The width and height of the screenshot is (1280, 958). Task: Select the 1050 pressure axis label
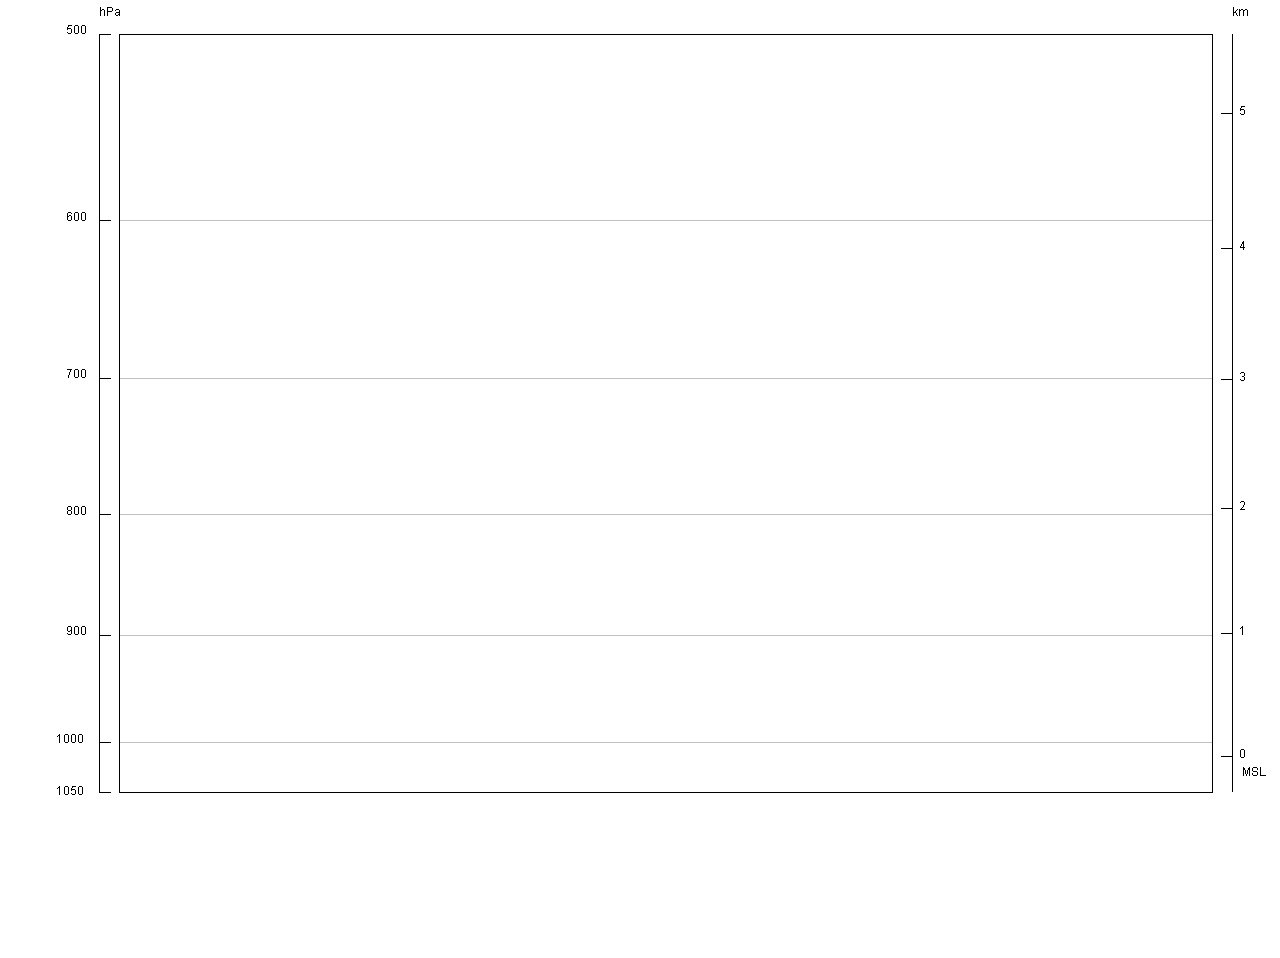[70, 791]
